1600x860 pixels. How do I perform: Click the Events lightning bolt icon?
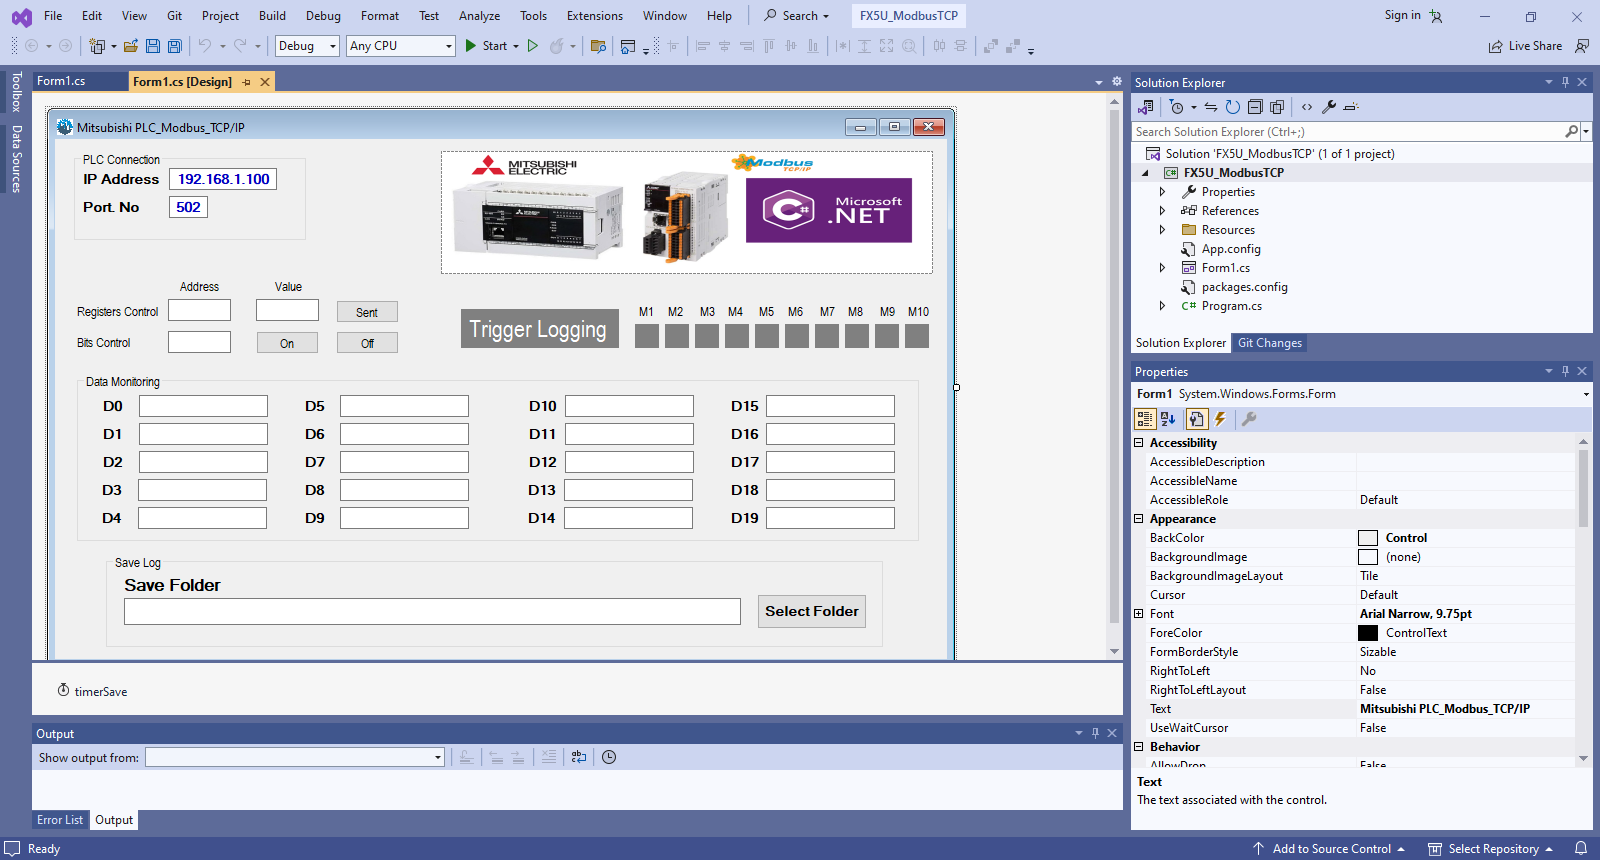tap(1220, 419)
